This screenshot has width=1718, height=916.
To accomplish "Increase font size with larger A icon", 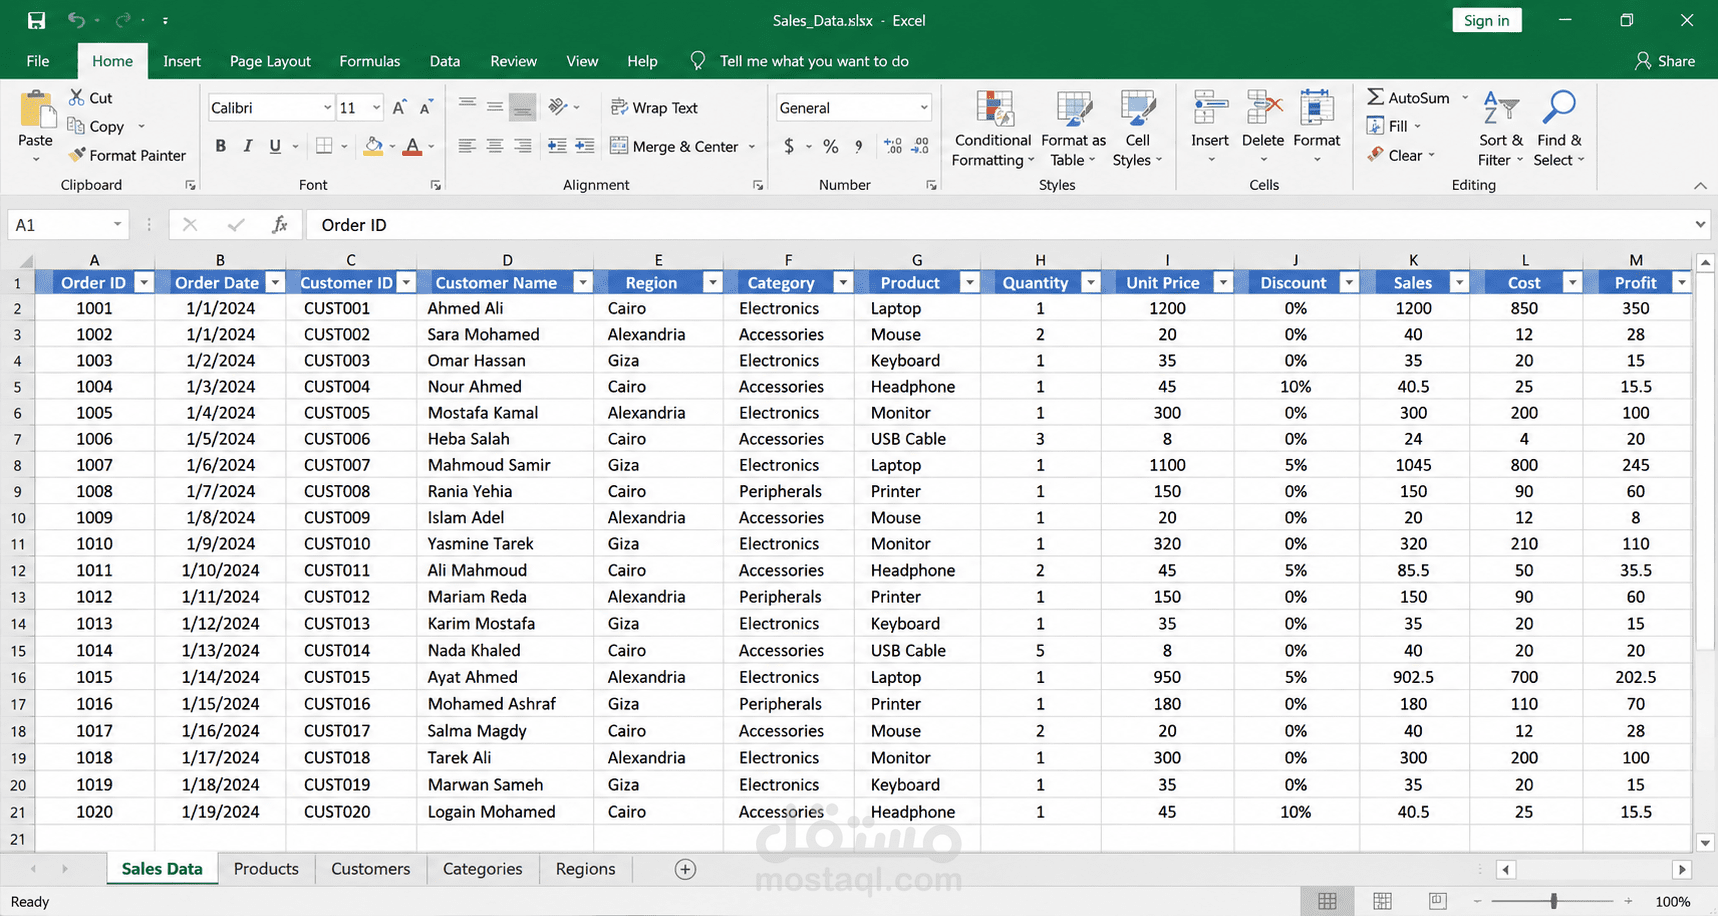I will pos(399,107).
